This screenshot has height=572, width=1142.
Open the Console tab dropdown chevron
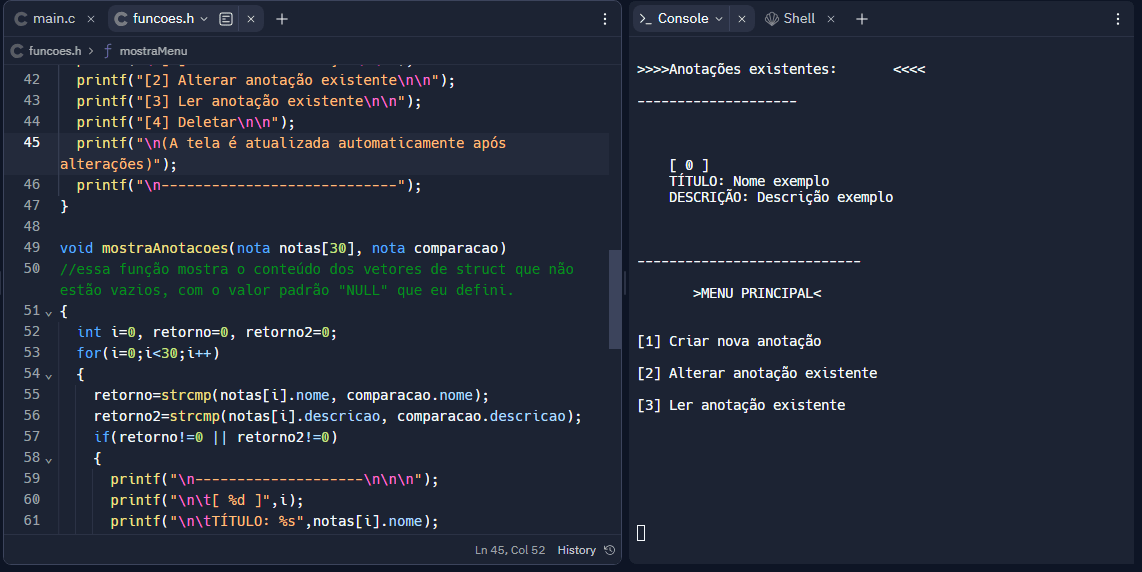719,19
